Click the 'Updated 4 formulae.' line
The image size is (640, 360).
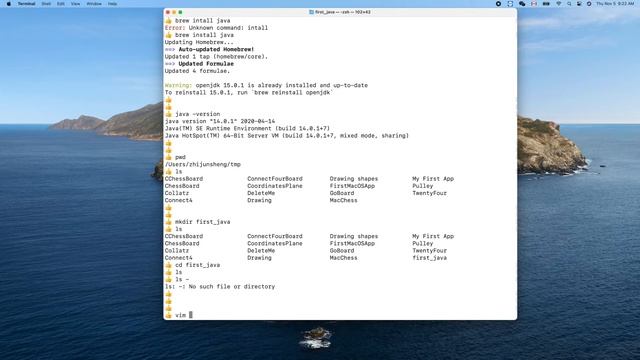(198, 71)
